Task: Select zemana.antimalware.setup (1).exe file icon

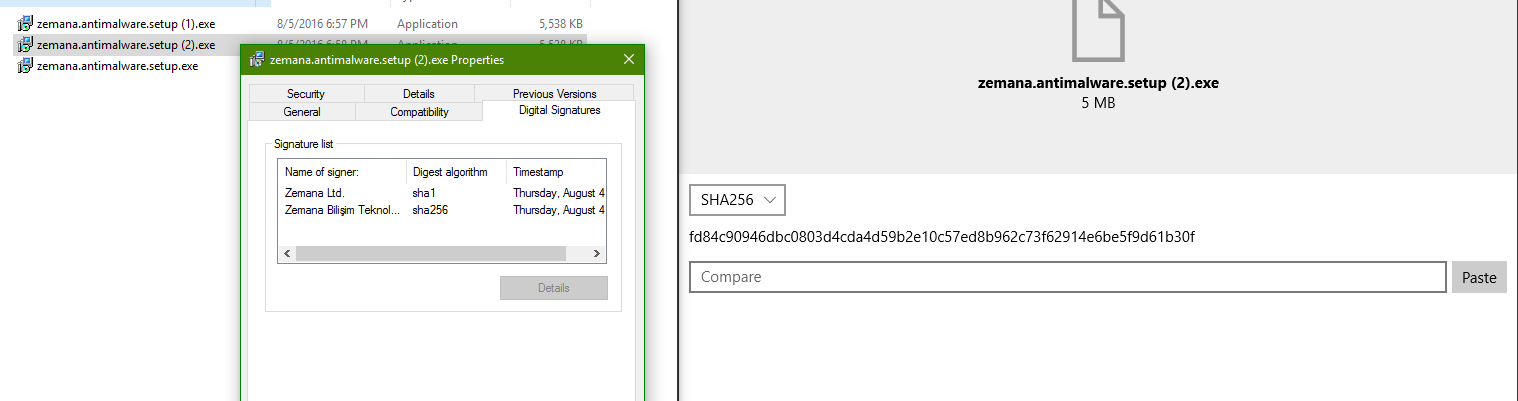Action: 25,23
